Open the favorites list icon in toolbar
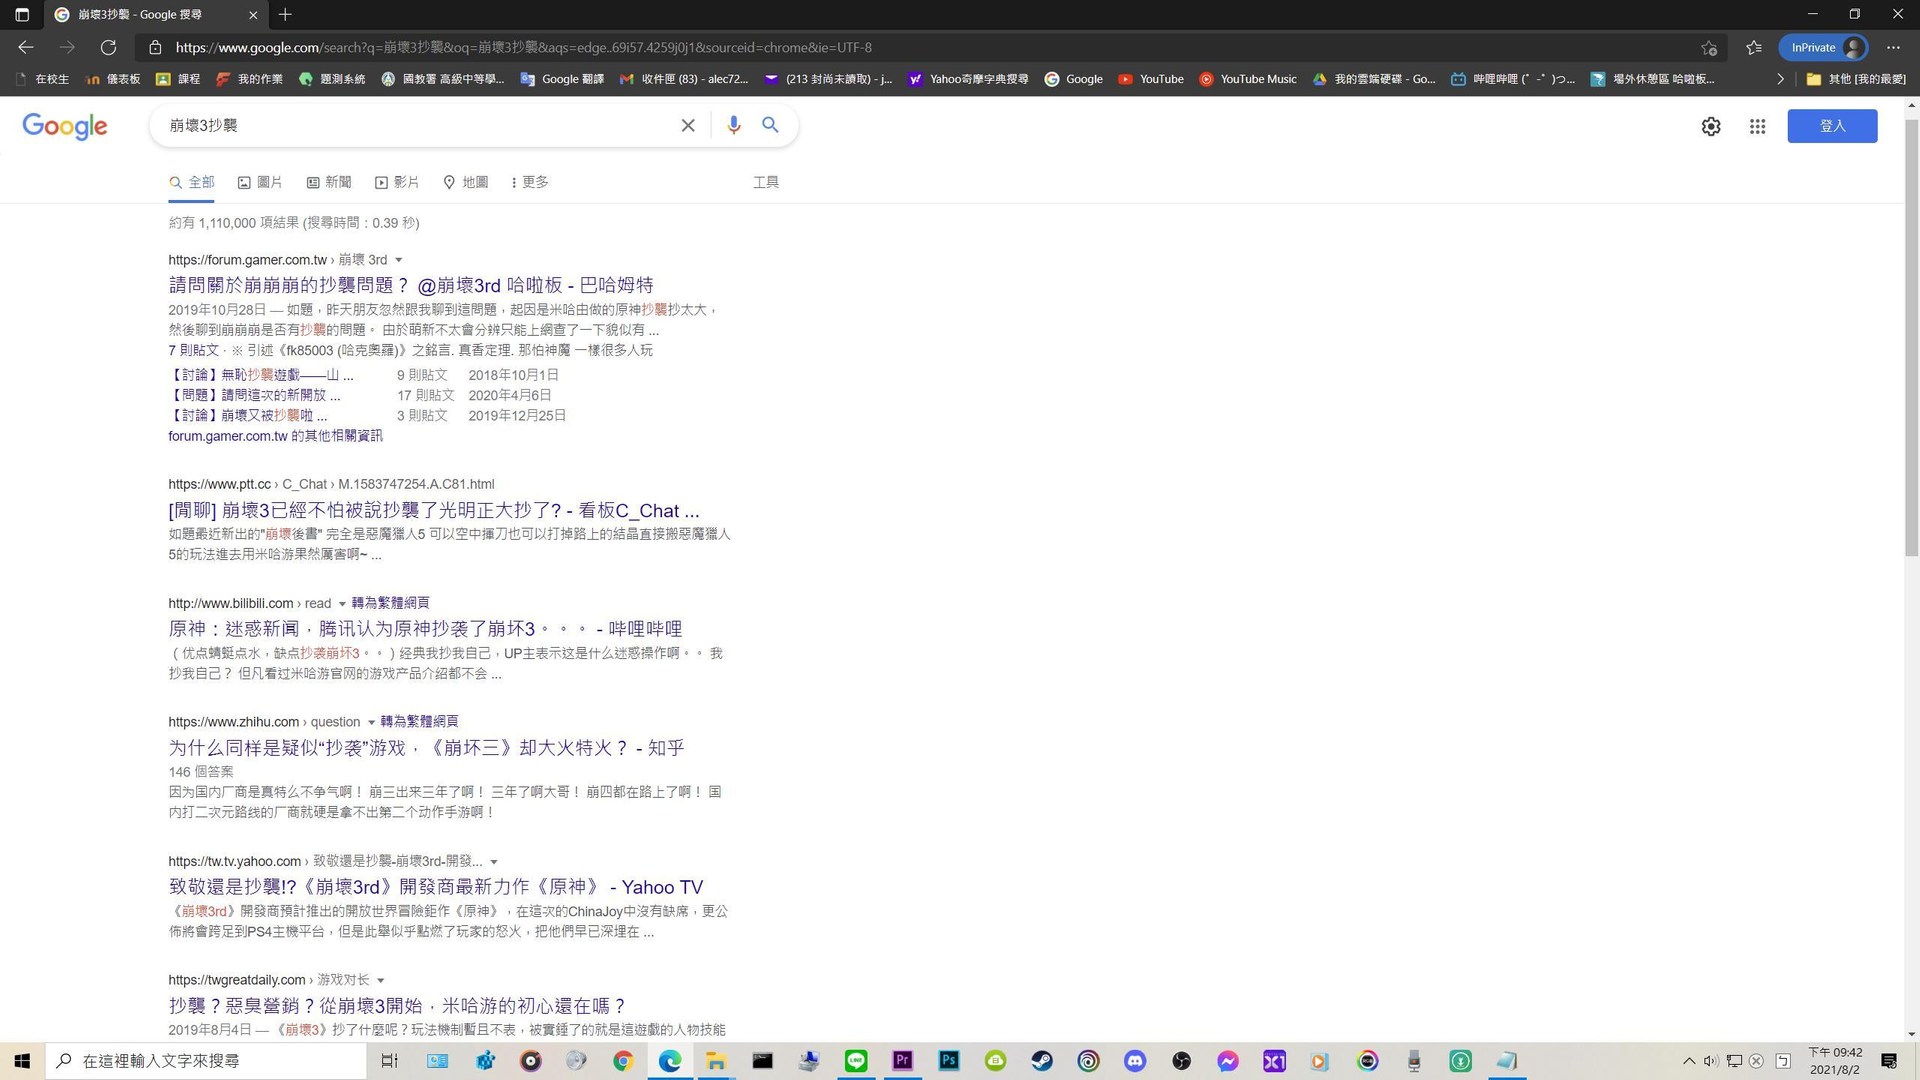Screen dimensions: 1920x1080 (x=1754, y=47)
